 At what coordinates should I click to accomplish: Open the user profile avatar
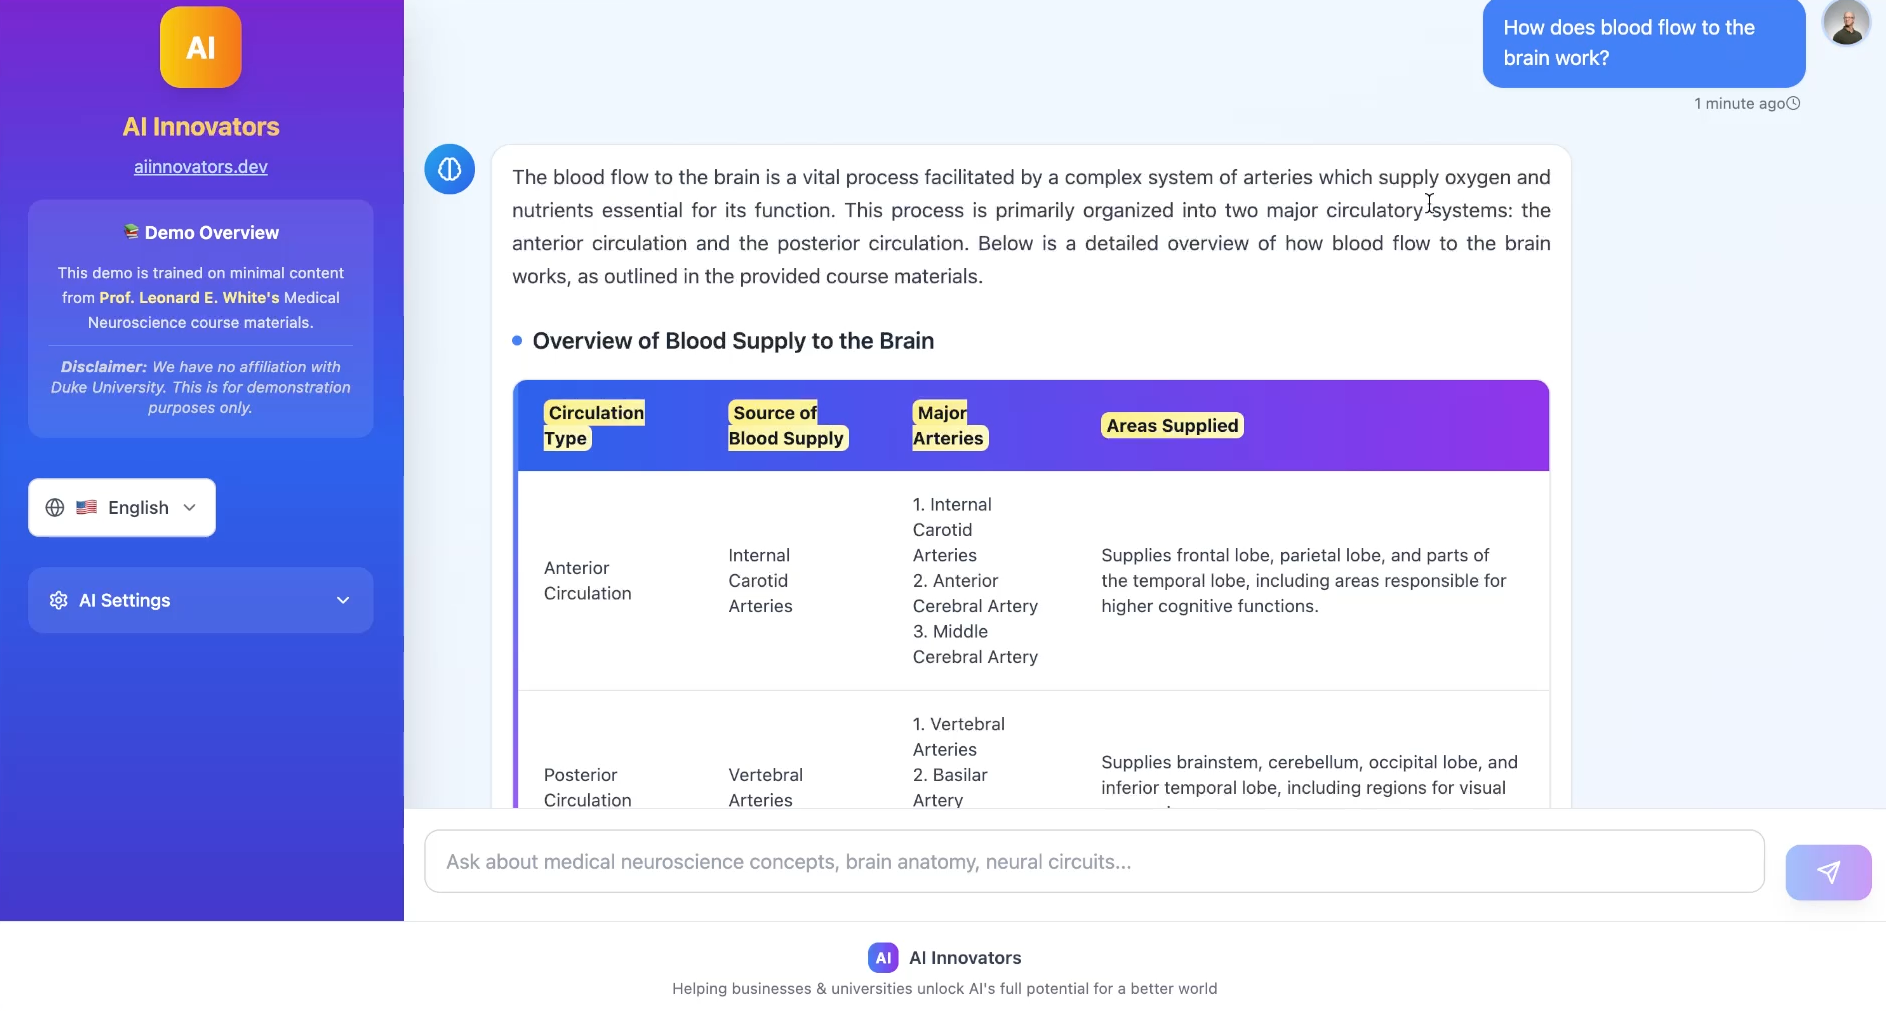tap(1846, 23)
